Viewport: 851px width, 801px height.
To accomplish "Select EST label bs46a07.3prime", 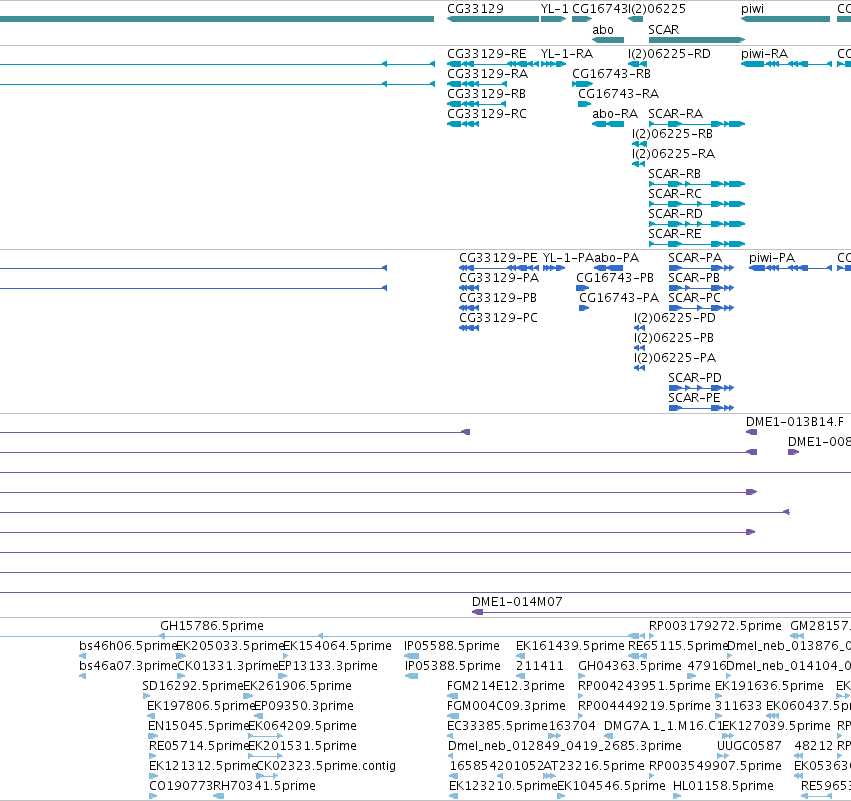I will [x=129, y=666].
